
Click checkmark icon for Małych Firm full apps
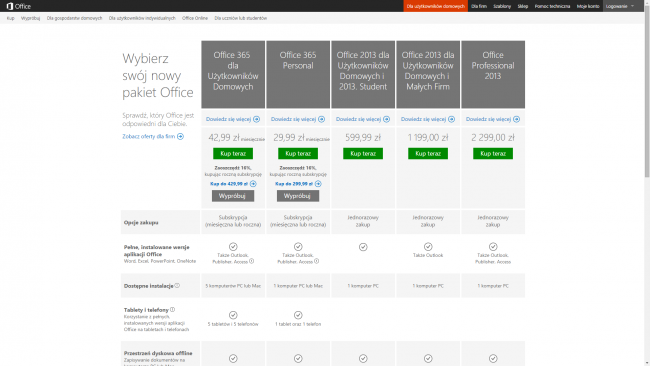click(428, 247)
